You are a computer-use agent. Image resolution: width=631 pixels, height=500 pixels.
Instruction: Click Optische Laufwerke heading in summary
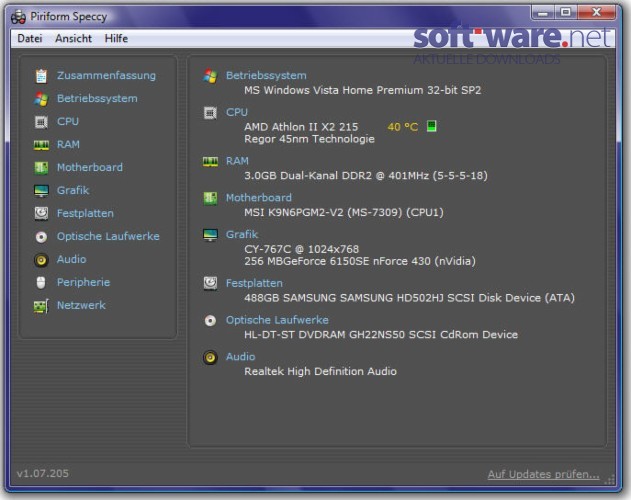pyautogui.click(x=277, y=320)
